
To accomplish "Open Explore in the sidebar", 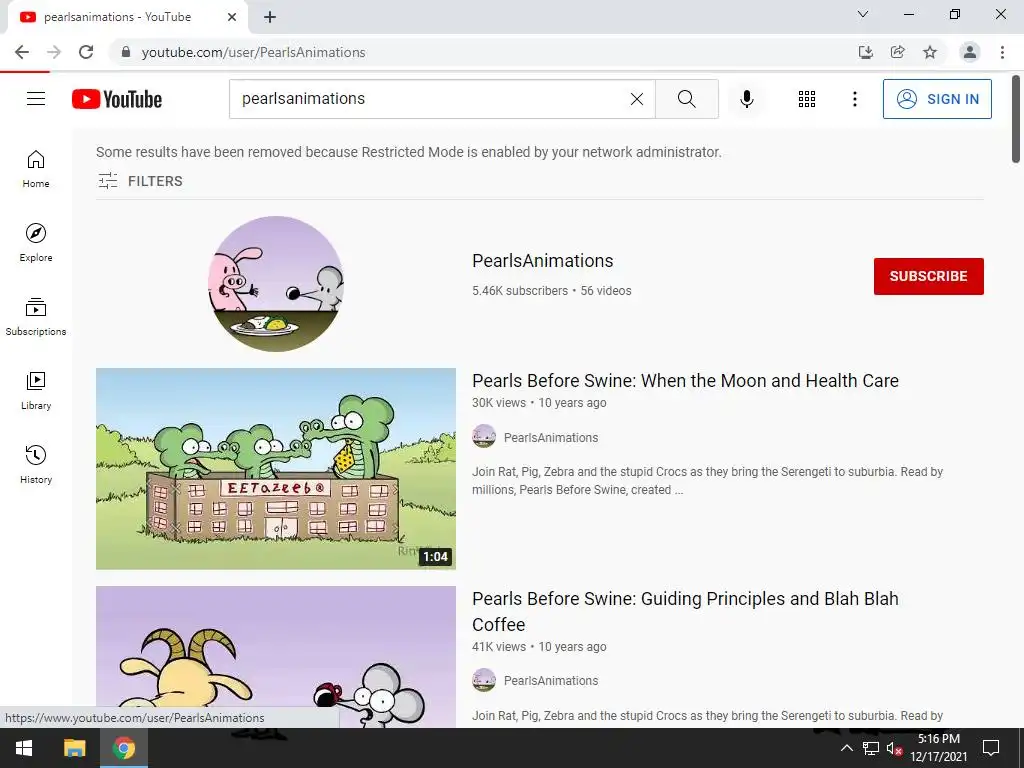I will pos(36,242).
